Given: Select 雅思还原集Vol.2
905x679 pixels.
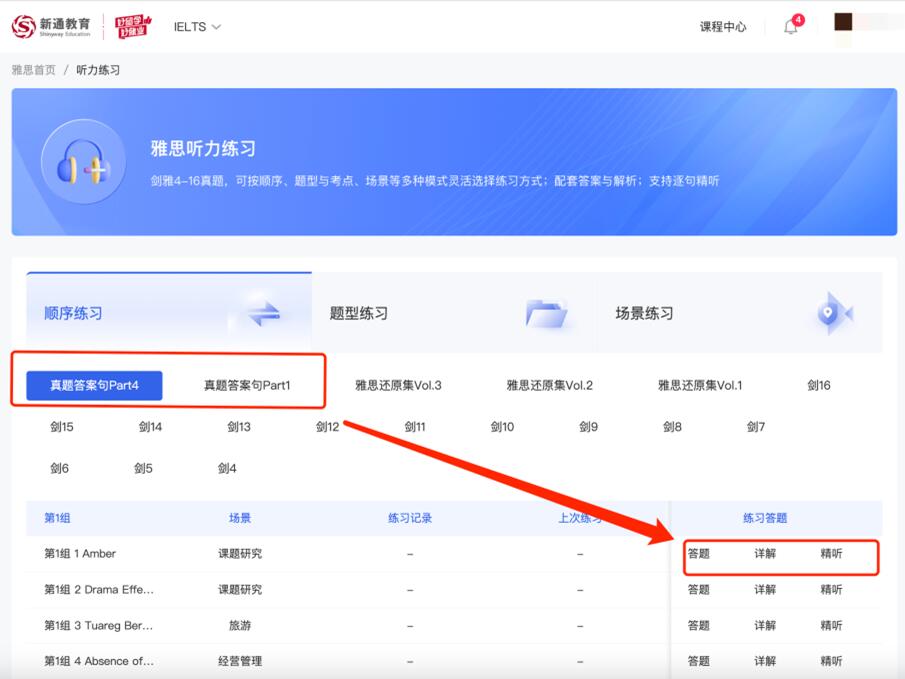Looking at the screenshot, I should 549,385.
